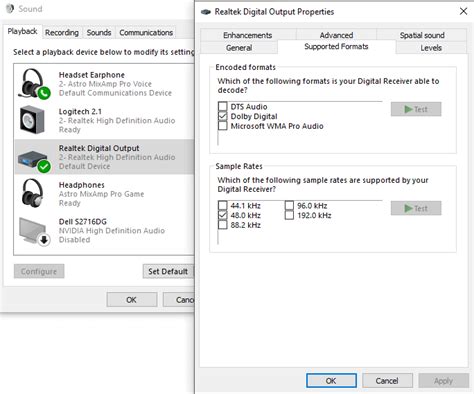This screenshot has width=474, height=394.
Task: Click Test button for sample rates
Action: [416, 208]
